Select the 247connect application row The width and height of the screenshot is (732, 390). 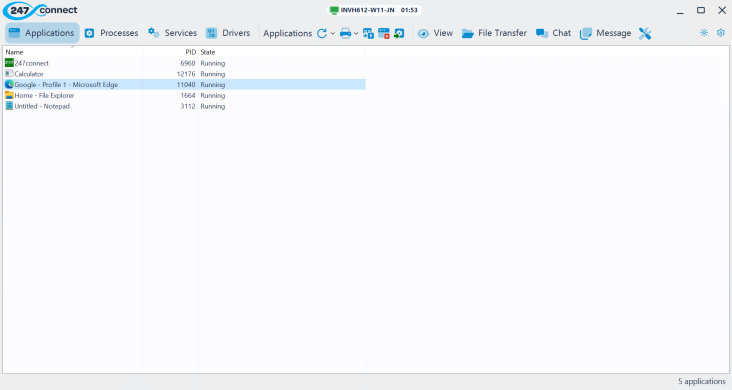(x=184, y=63)
